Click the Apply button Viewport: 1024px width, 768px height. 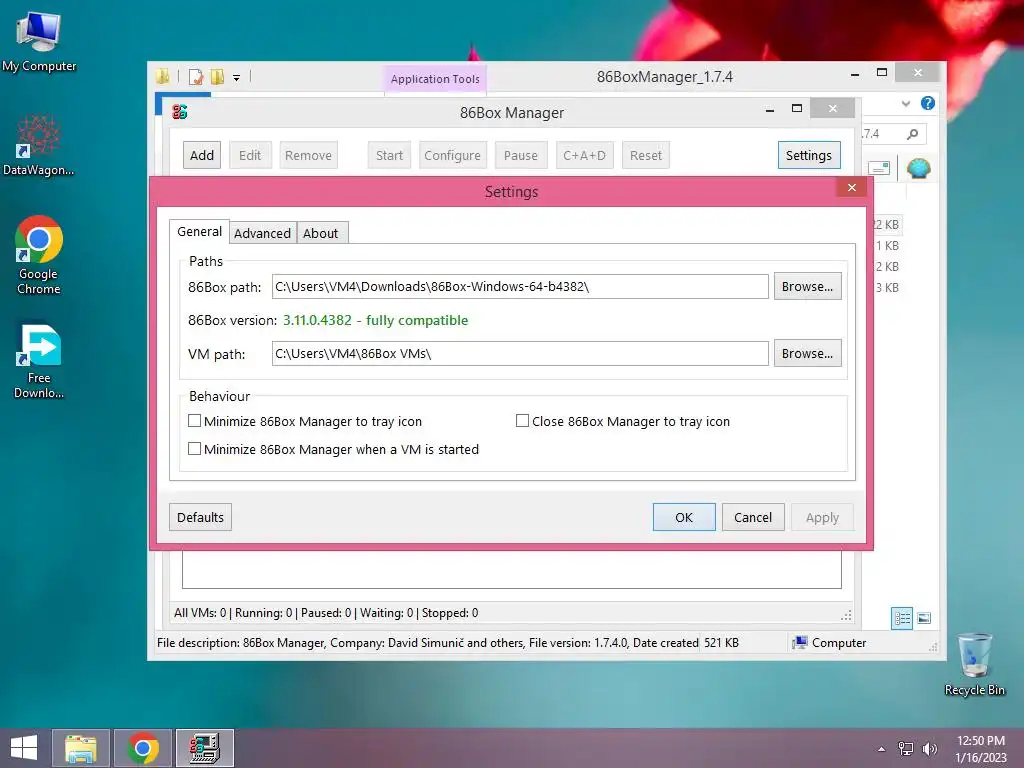[x=822, y=517]
